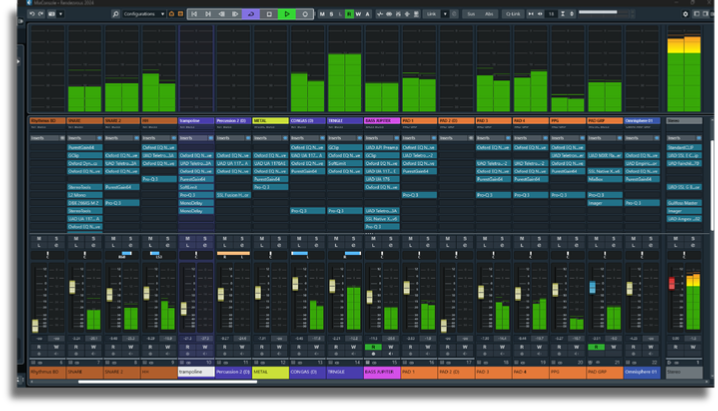
Task: Click the Stop button in the transport toolbar
Action: point(269,14)
